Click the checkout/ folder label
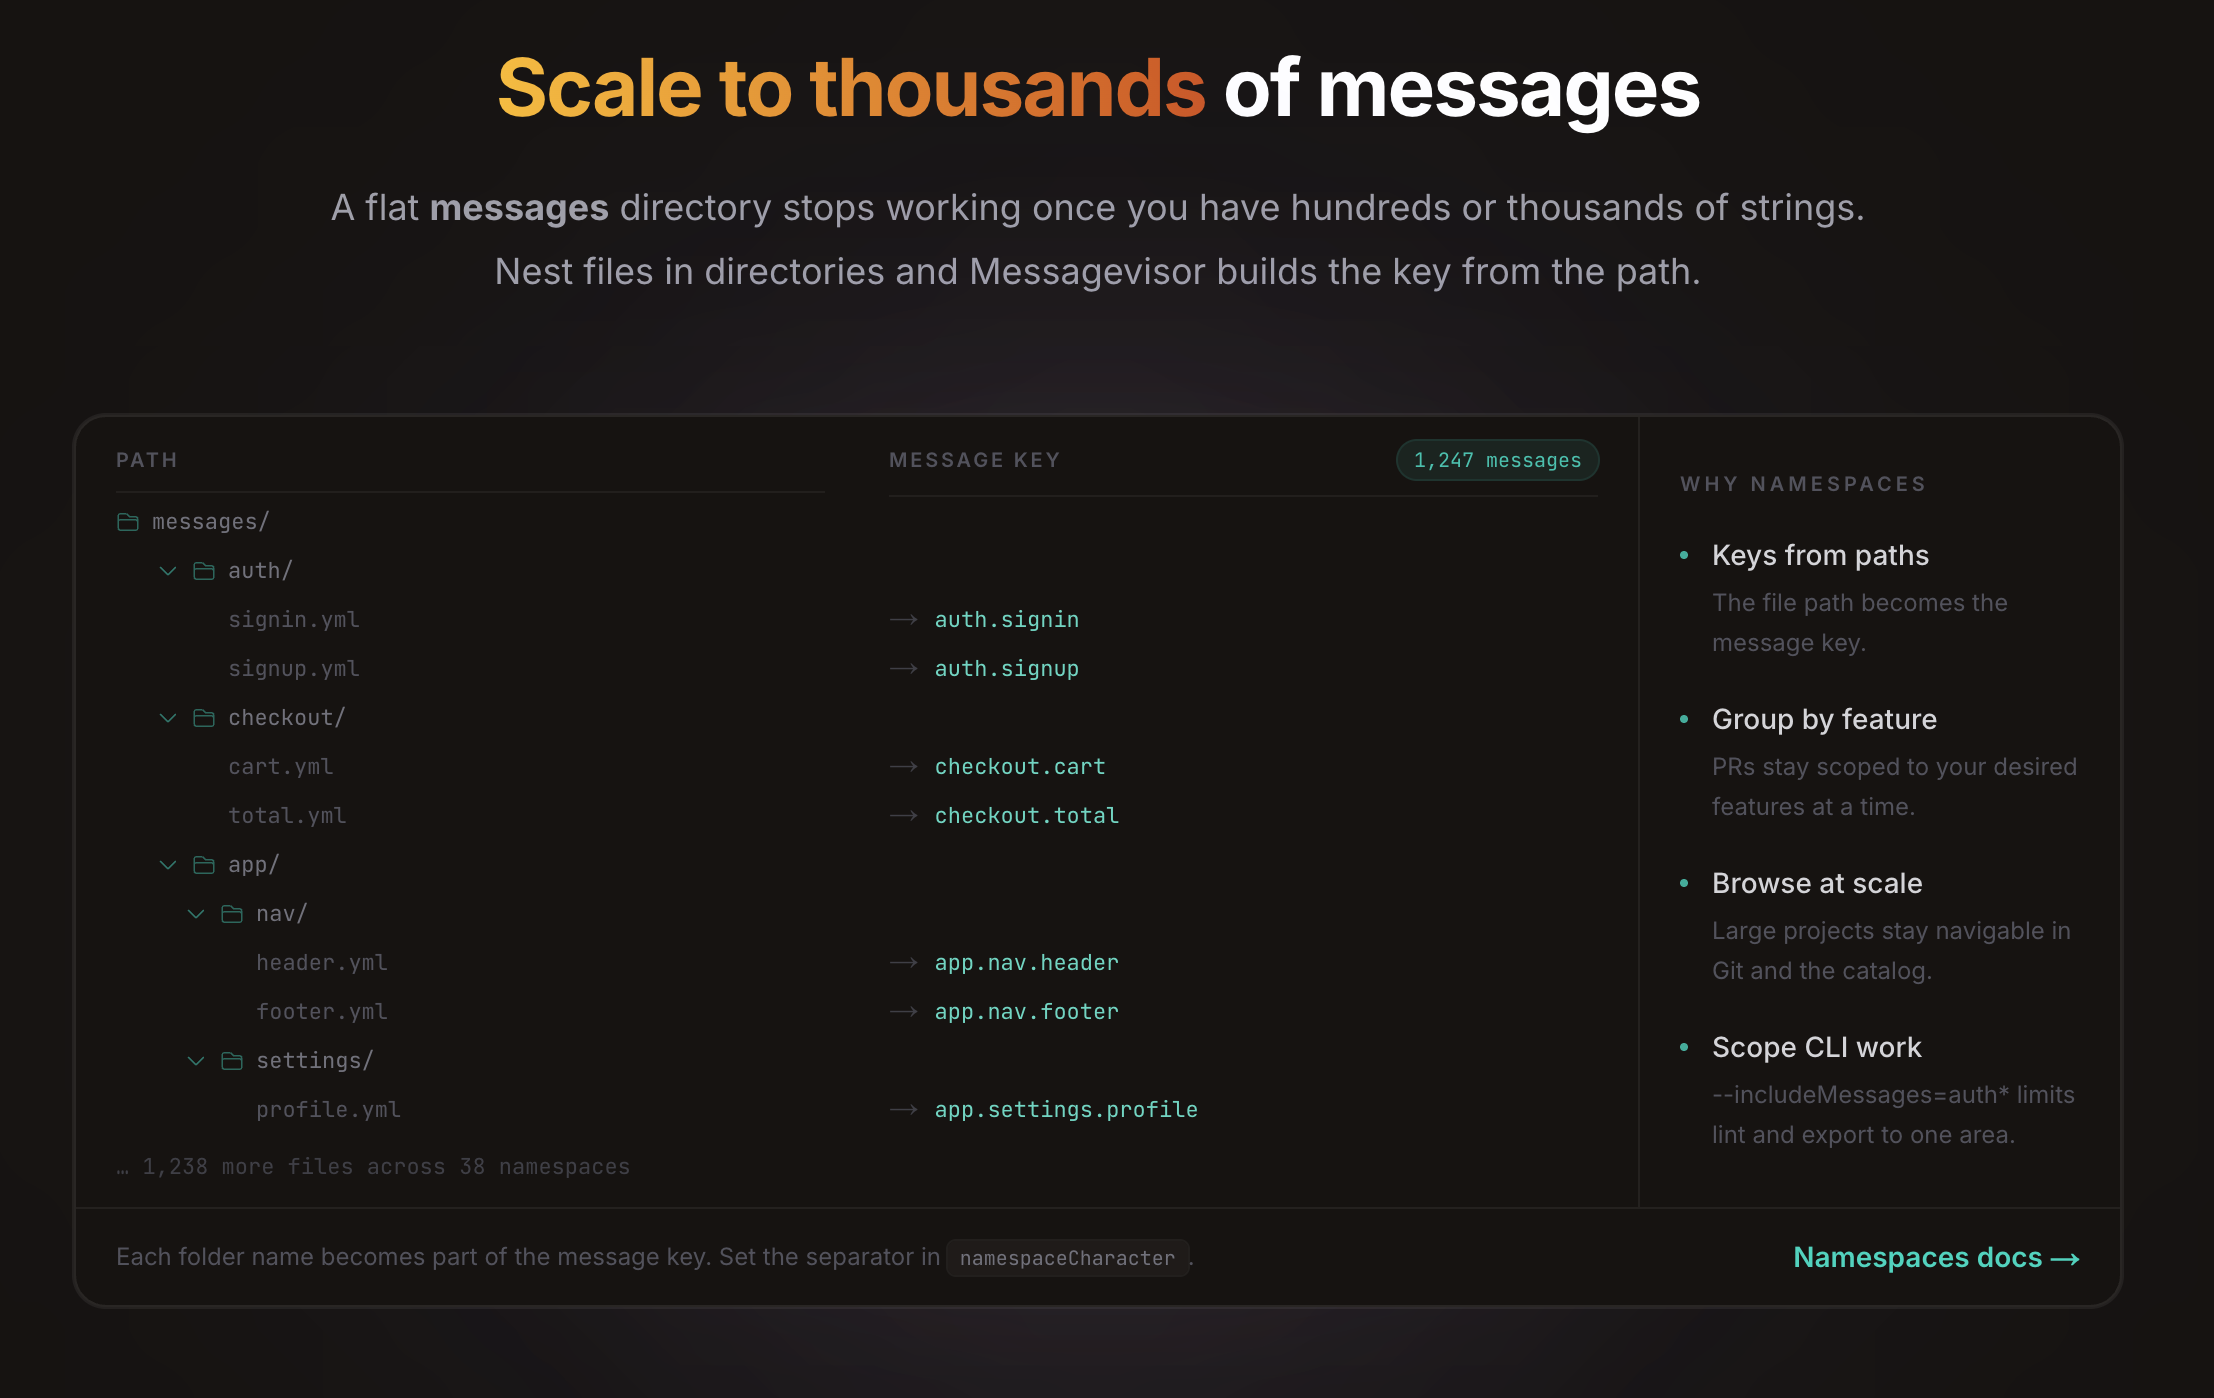 pos(287,718)
